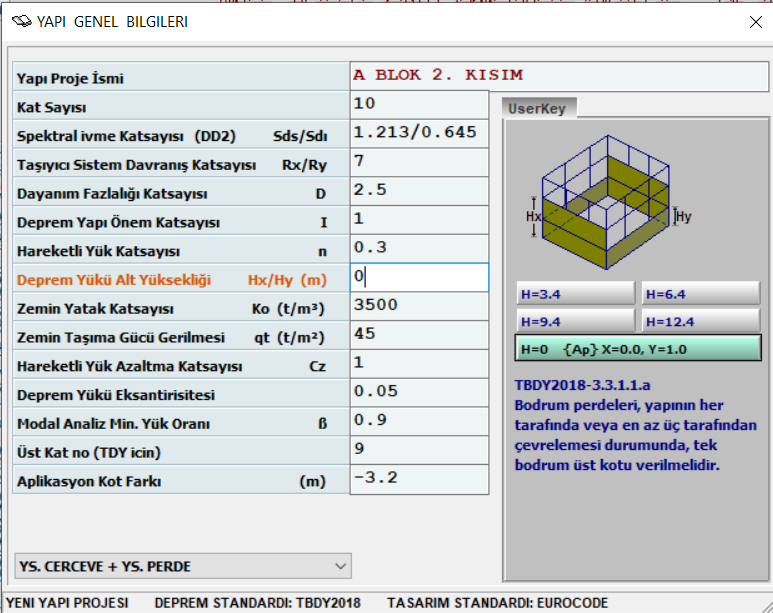
Task: Edit Modal Analiz Min. Yük Oranı field
Action: pyautogui.click(x=419, y=421)
